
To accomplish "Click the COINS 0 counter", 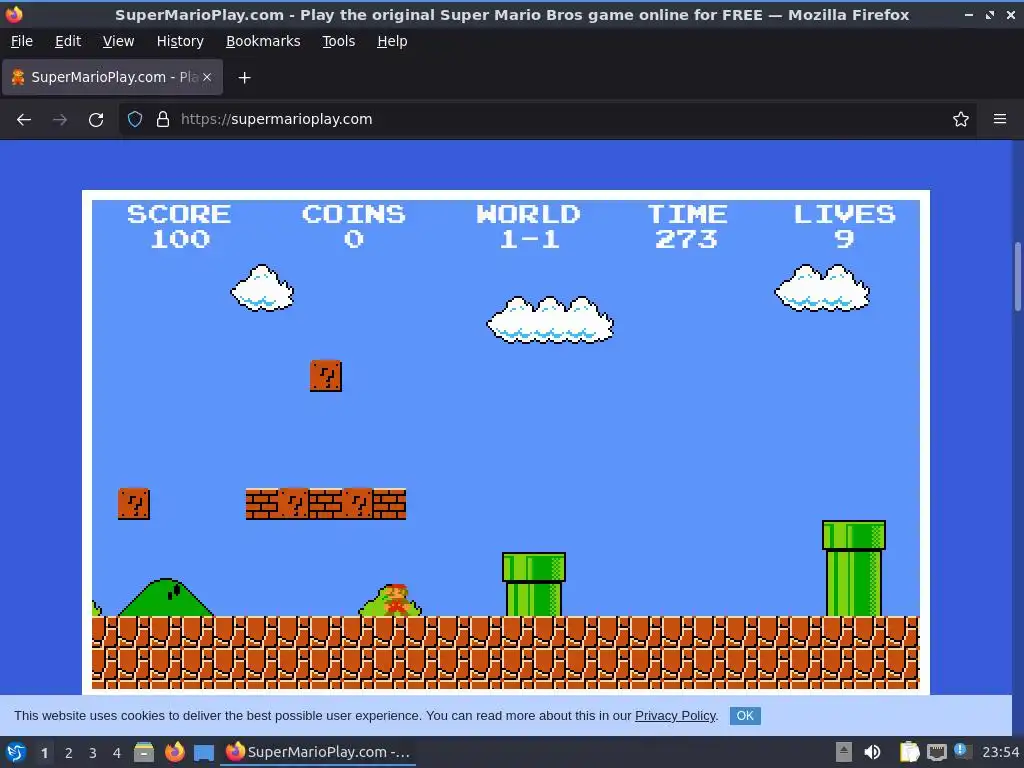I will pyautogui.click(x=353, y=226).
